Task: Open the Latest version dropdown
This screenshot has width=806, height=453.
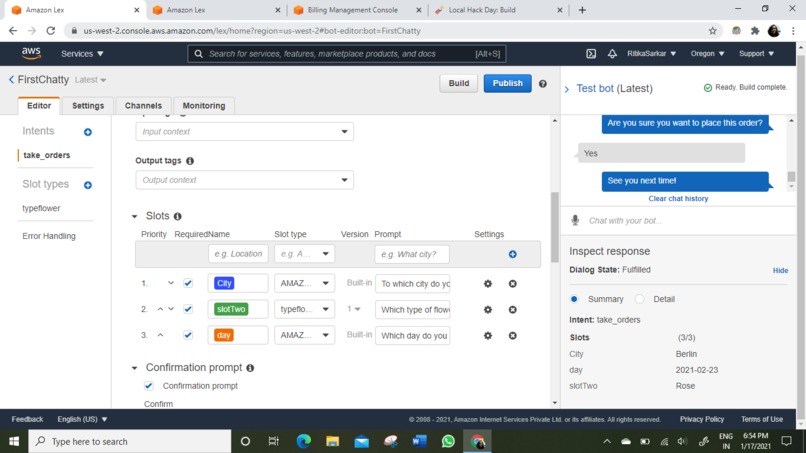Action: pyautogui.click(x=90, y=80)
